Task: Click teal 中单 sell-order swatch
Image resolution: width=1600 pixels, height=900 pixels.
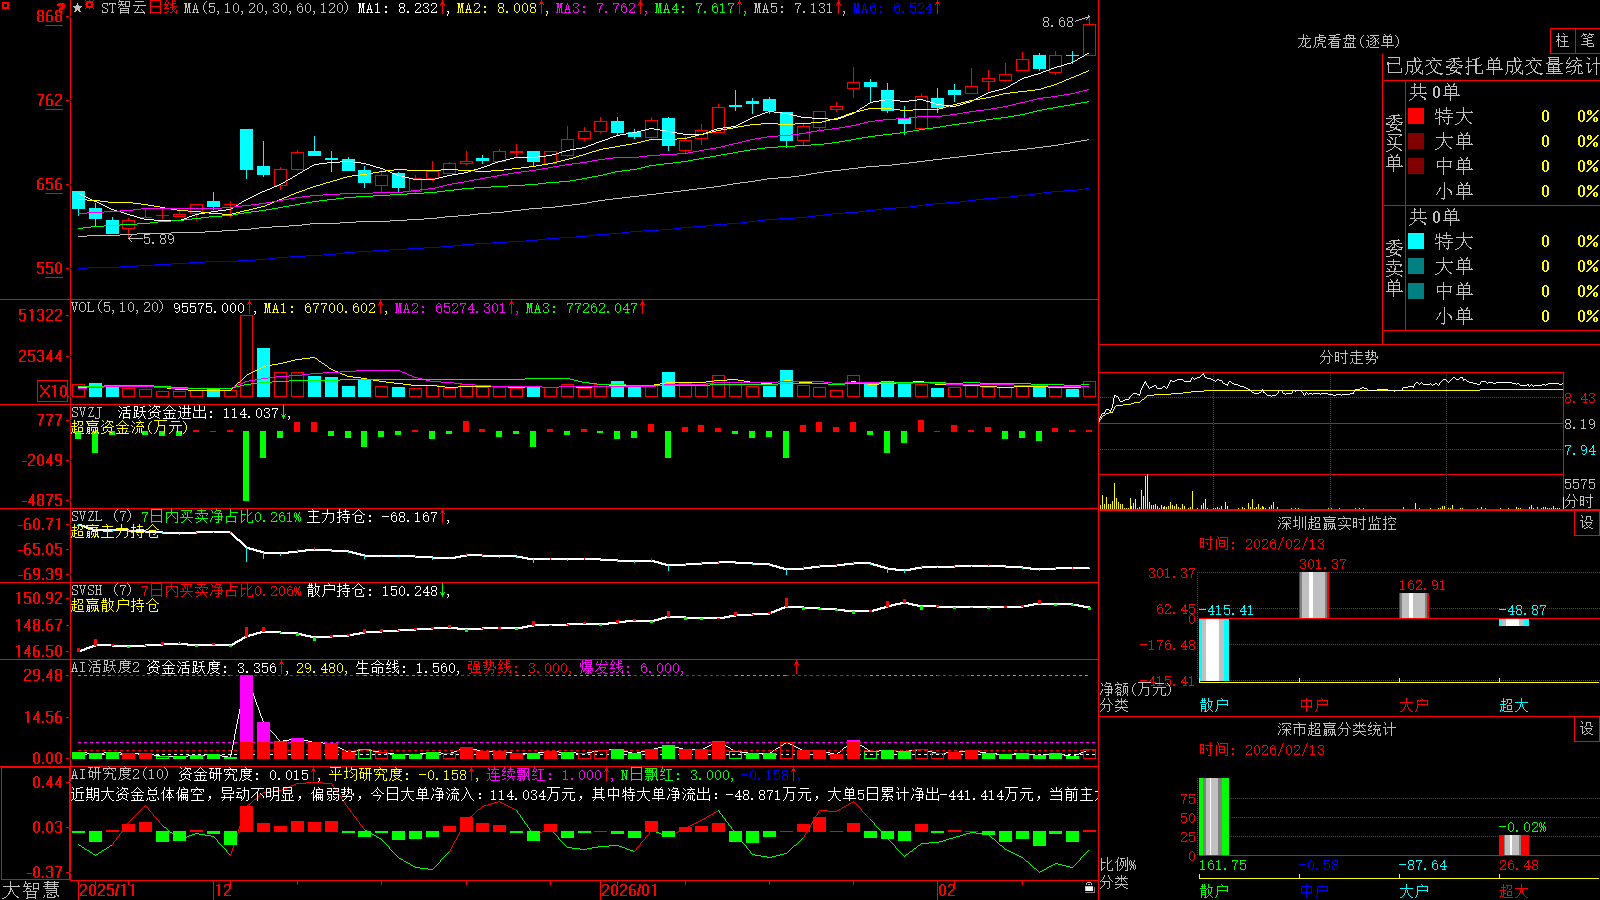Action: (1416, 291)
